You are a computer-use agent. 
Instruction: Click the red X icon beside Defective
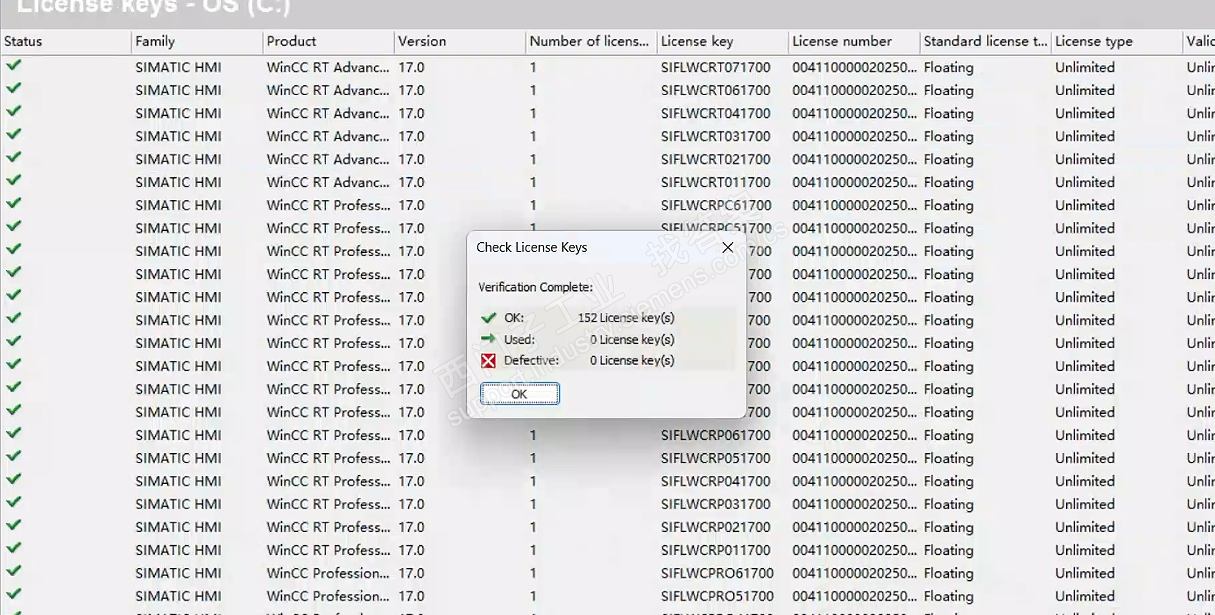[488, 361]
